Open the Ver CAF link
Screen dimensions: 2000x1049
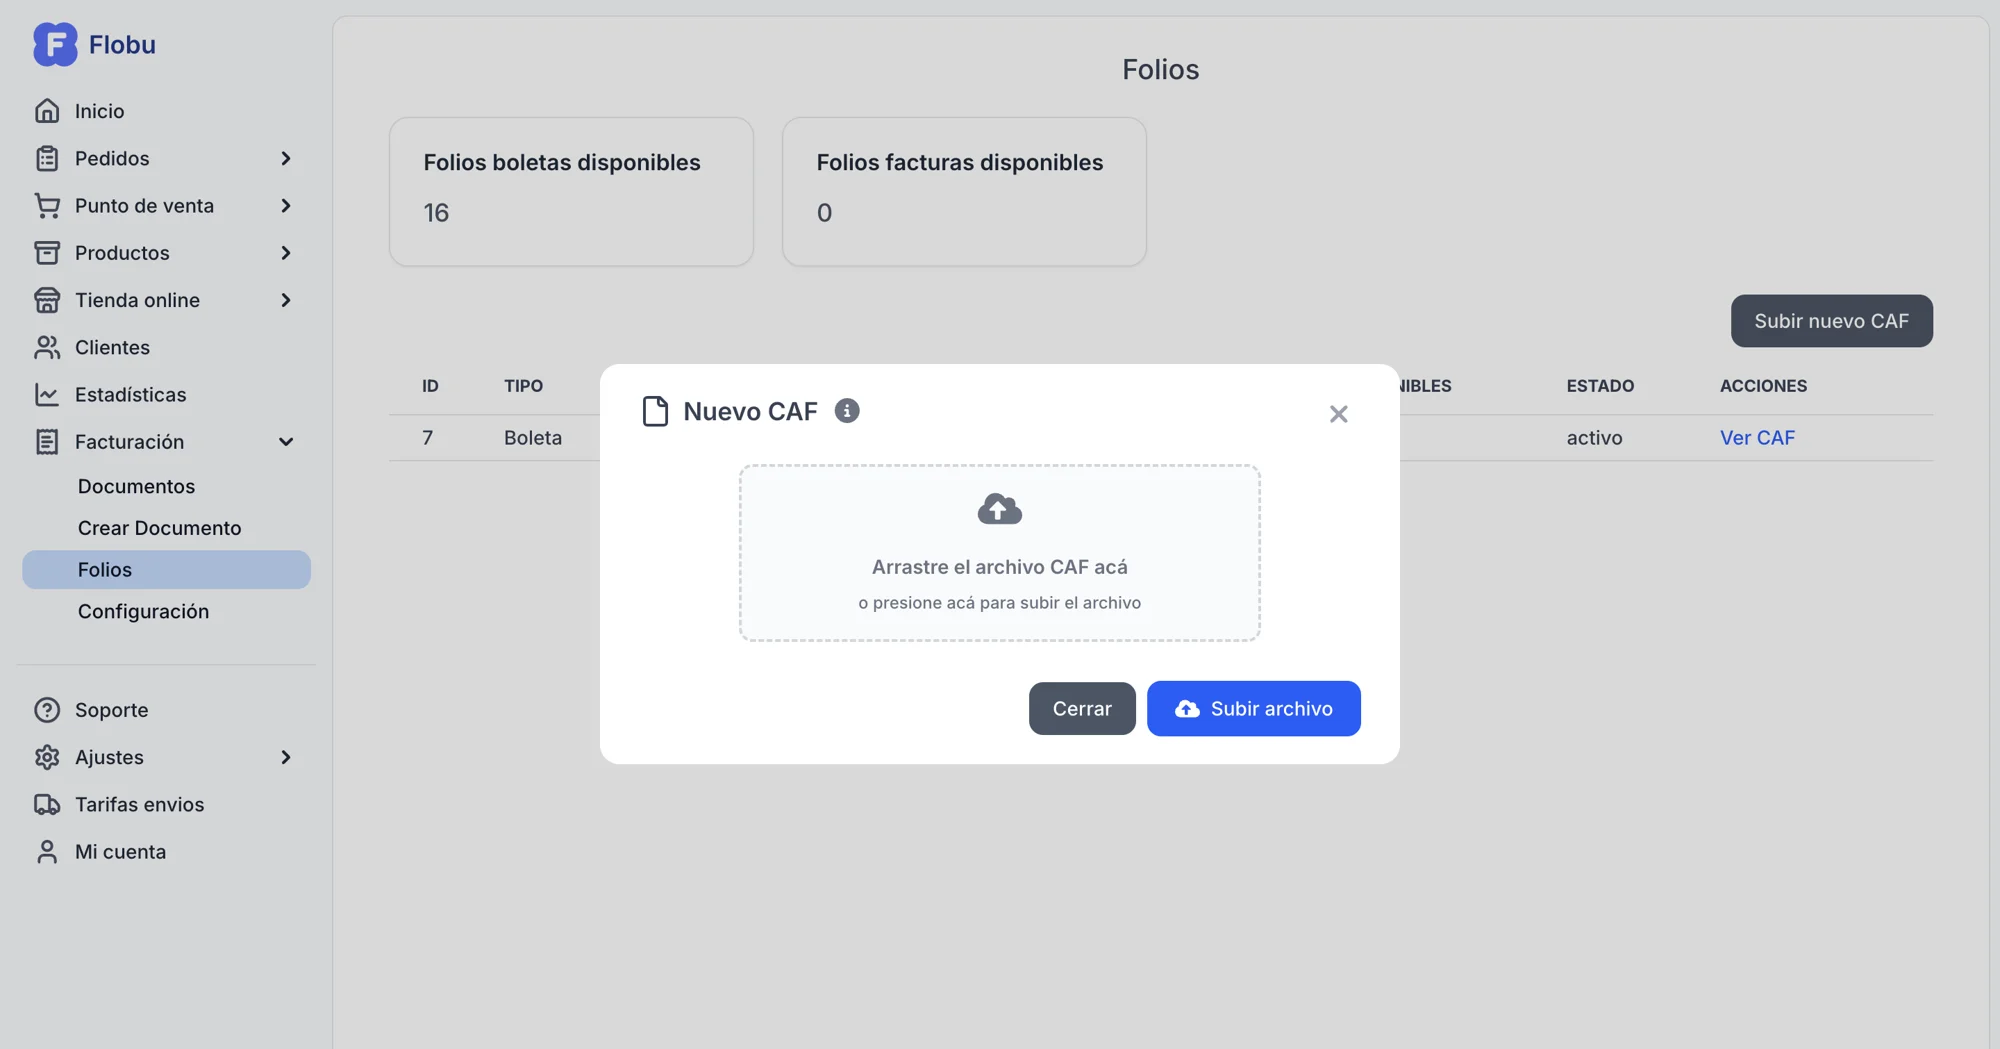click(1756, 438)
